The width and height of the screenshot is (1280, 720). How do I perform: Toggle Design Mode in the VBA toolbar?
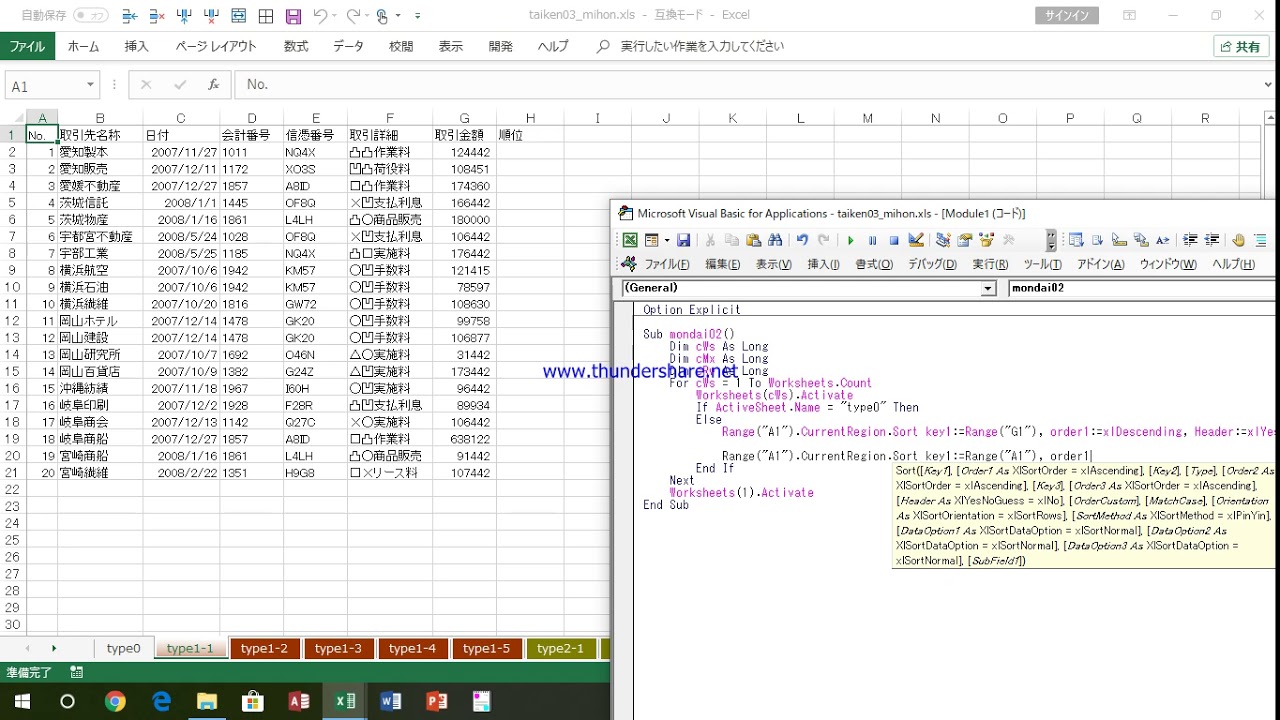coord(916,240)
